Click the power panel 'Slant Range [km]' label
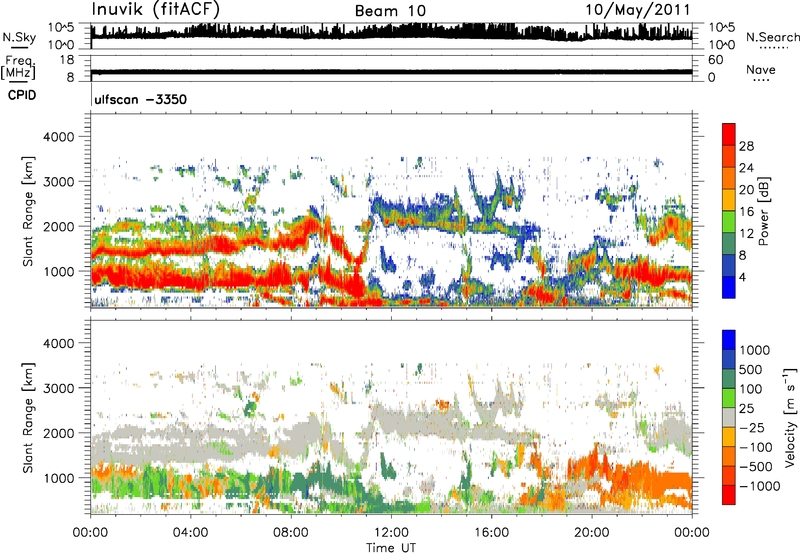Screen dimensions: 800x554 28,211
